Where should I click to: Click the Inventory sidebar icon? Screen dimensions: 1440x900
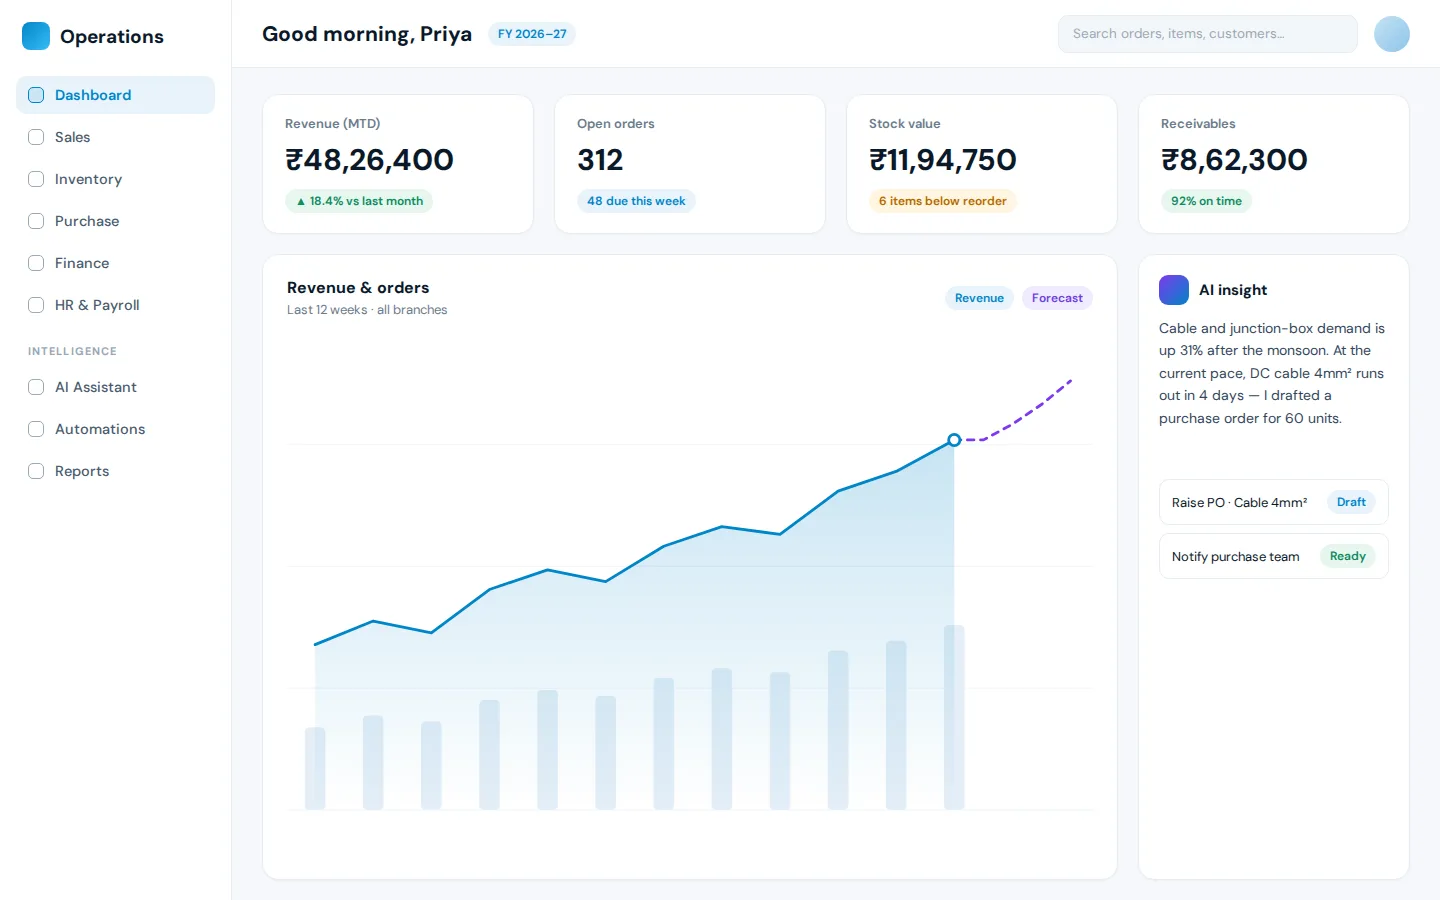(x=36, y=179)
